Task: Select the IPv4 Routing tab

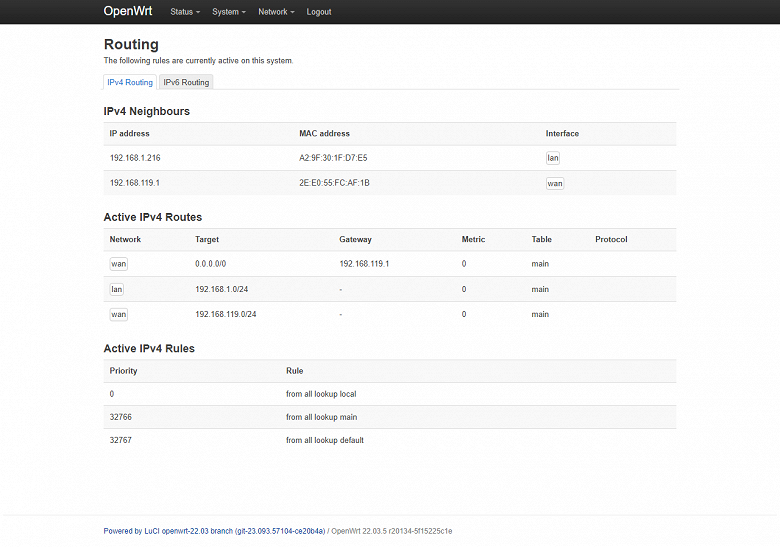Action: tap(130, 82)
